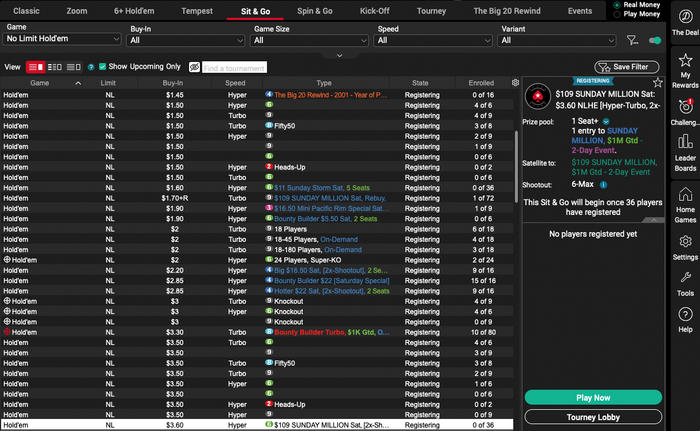Click the Tourney Lobby button
The height and width of the screenshot is (431, 700).
point(593,416)
